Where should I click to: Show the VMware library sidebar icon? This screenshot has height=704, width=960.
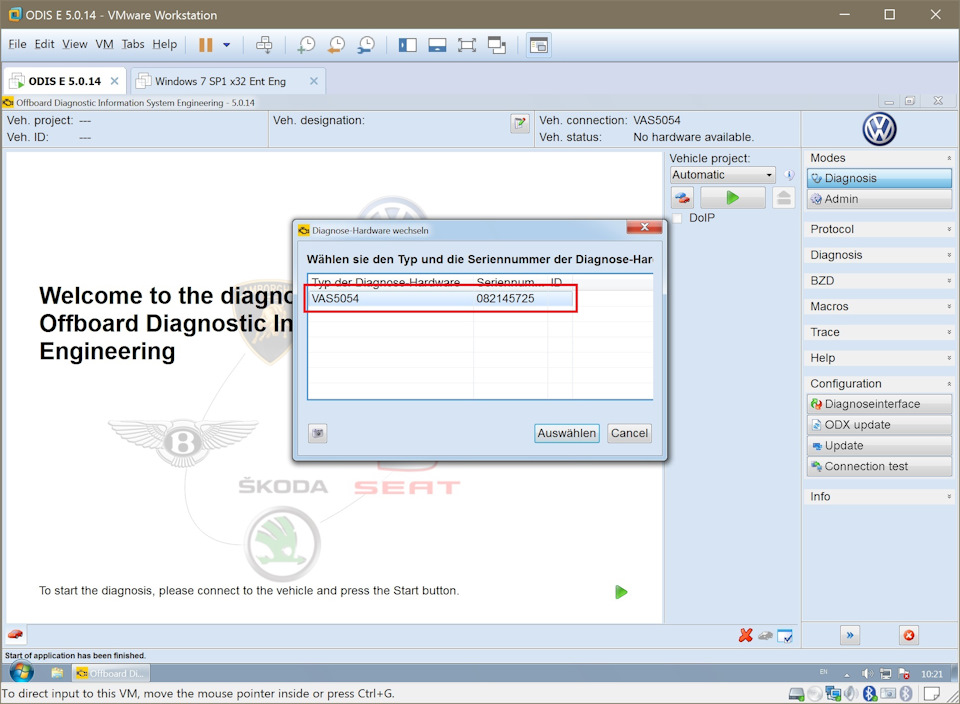408,45
